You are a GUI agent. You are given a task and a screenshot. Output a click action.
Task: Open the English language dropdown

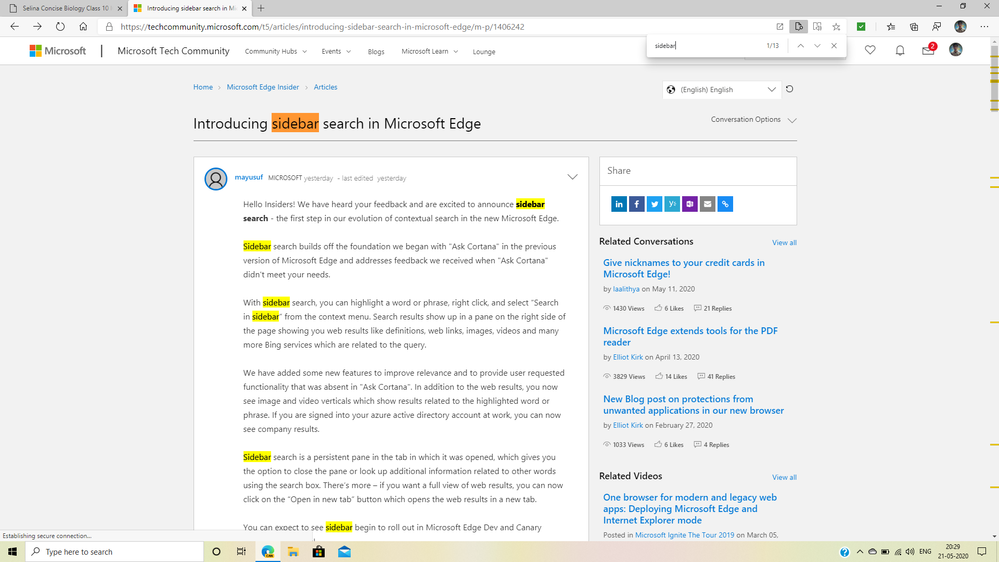click(721, 90)
